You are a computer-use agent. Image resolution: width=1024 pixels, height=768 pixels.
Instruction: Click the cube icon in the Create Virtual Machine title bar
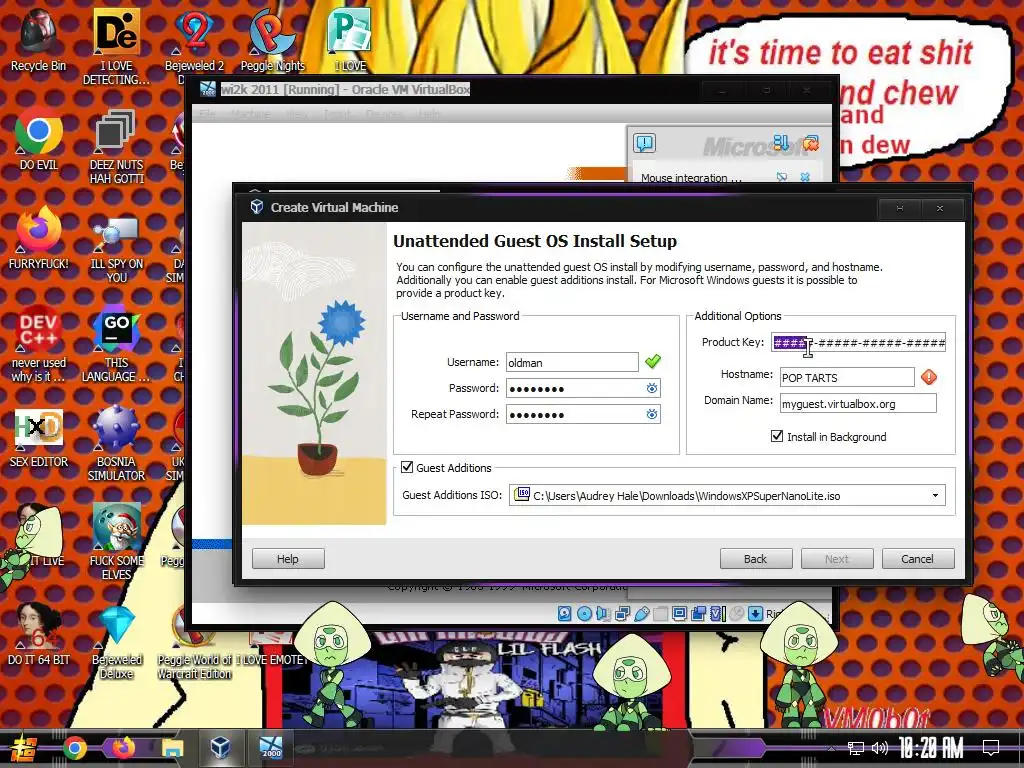[x=257, y=207]
